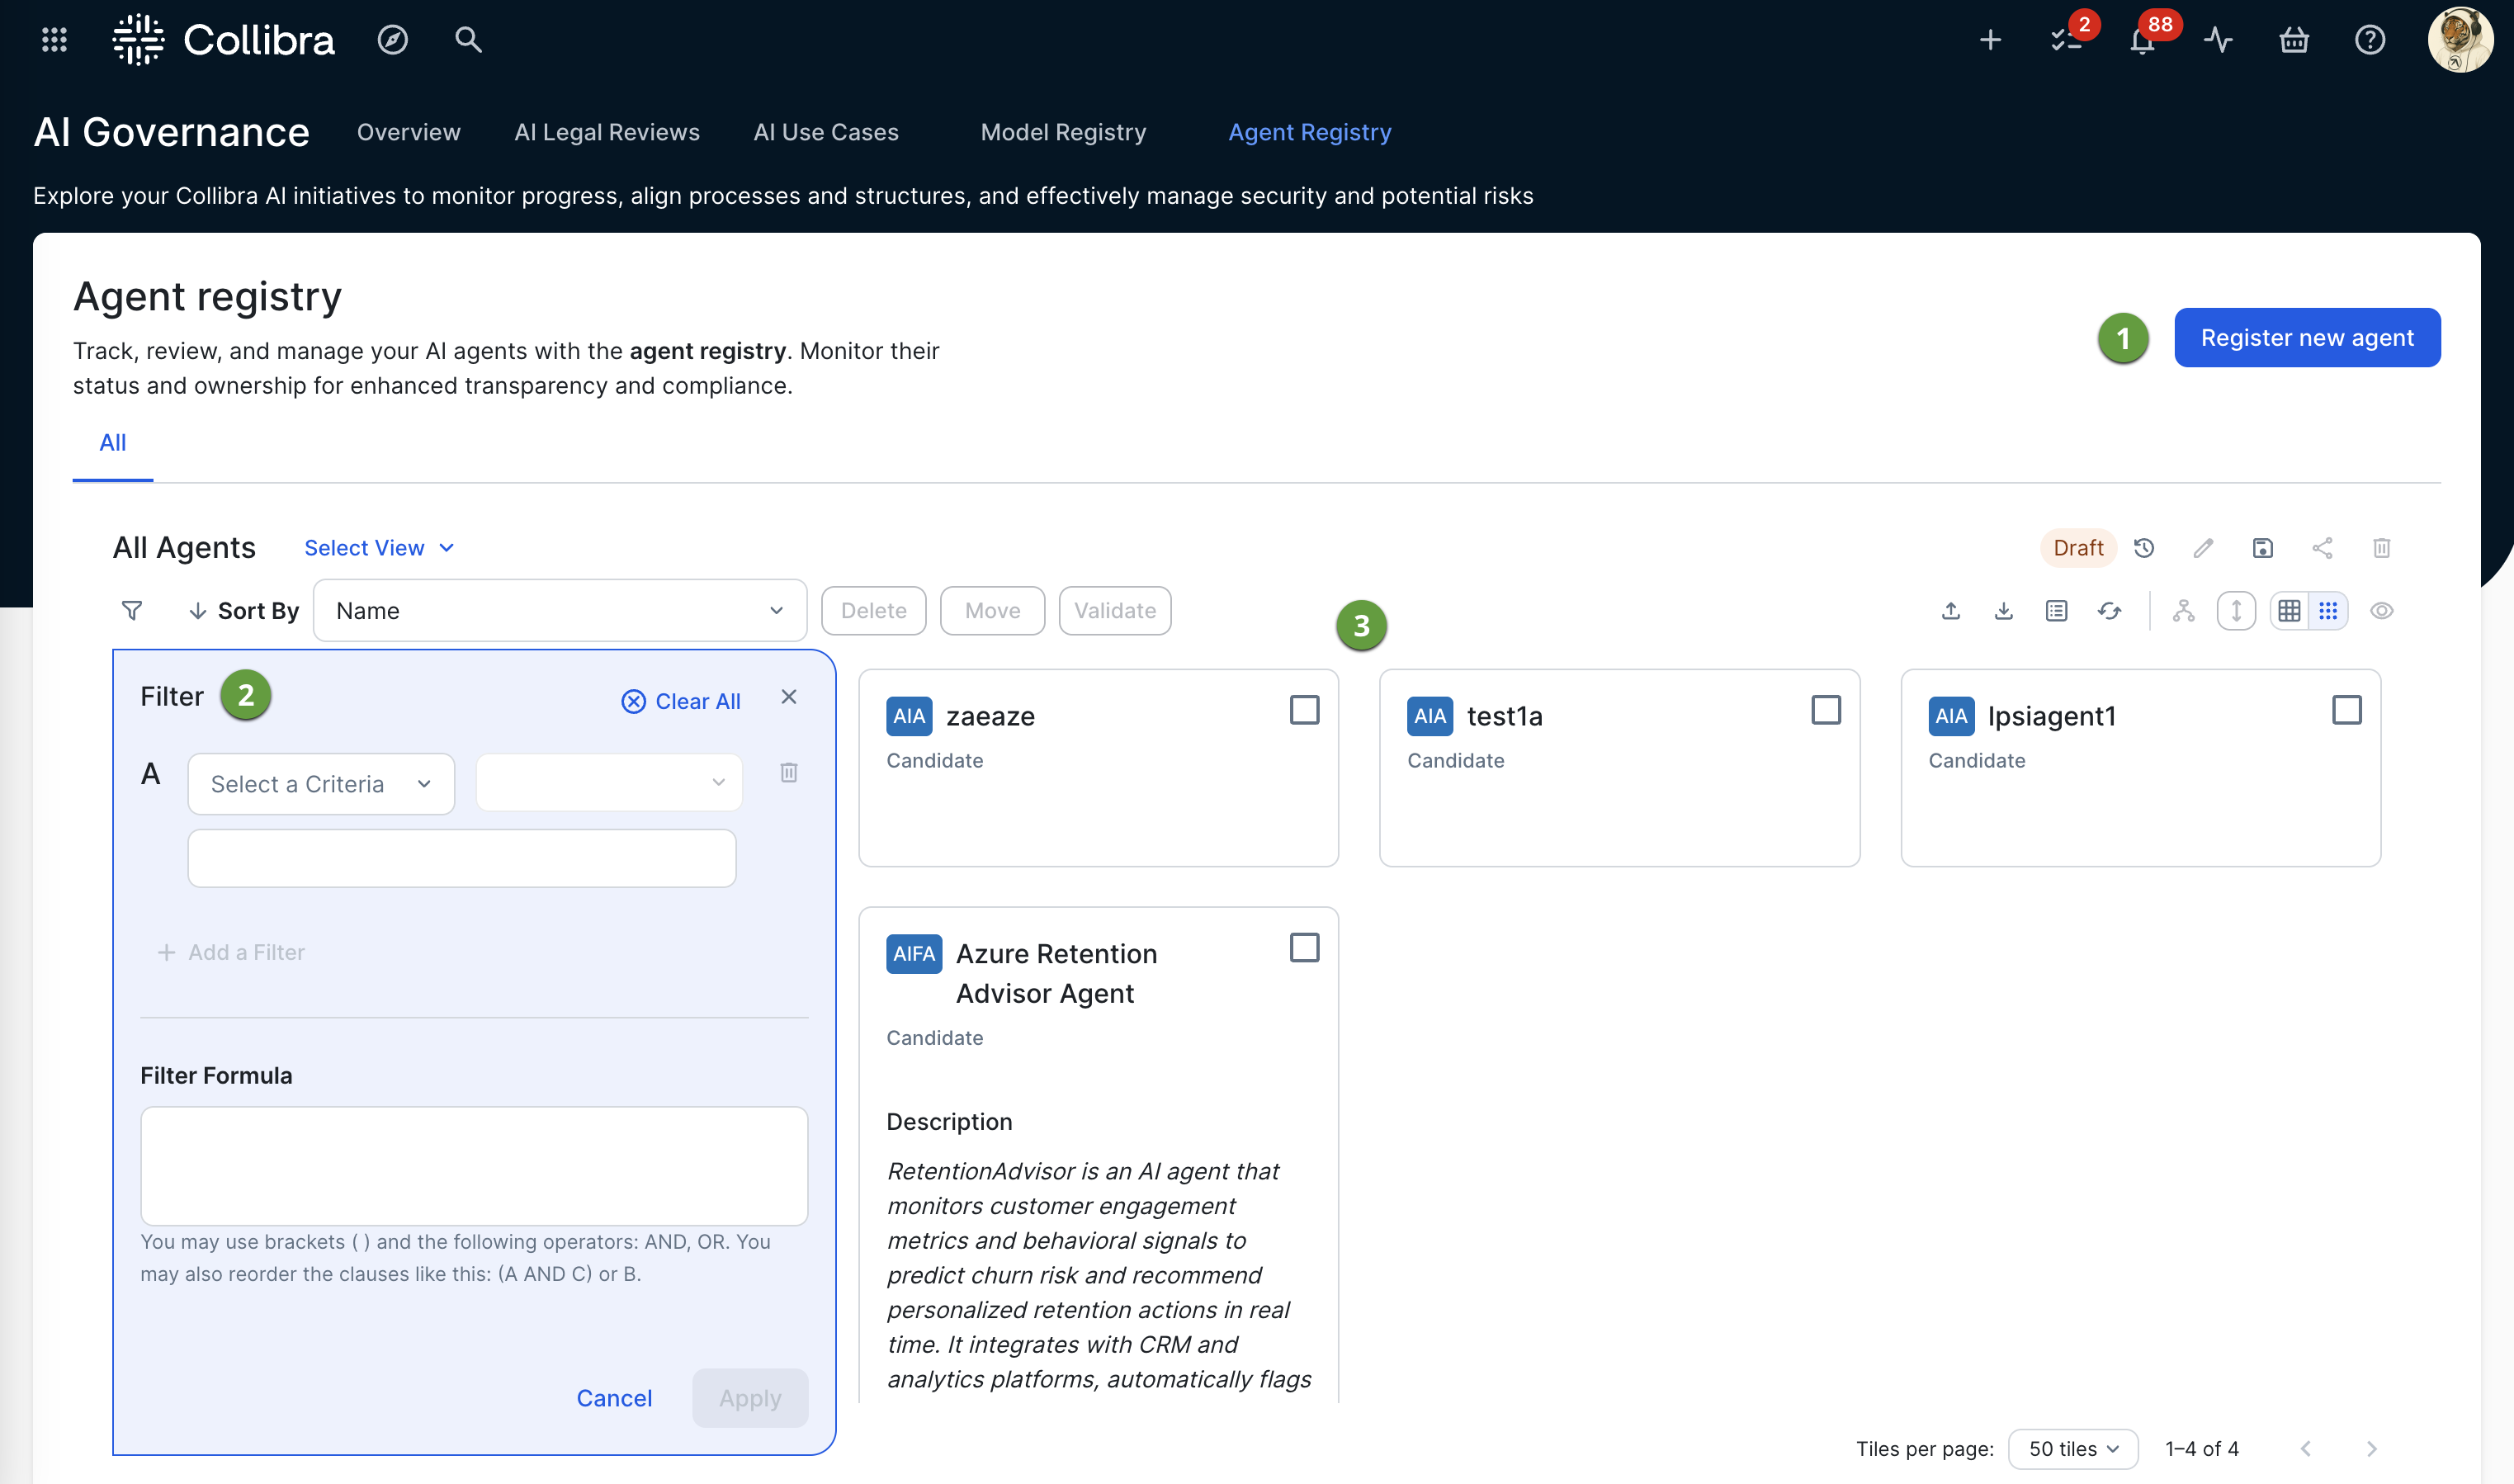Go to next page arrow
2514x1484 pixels.
2371,1449
